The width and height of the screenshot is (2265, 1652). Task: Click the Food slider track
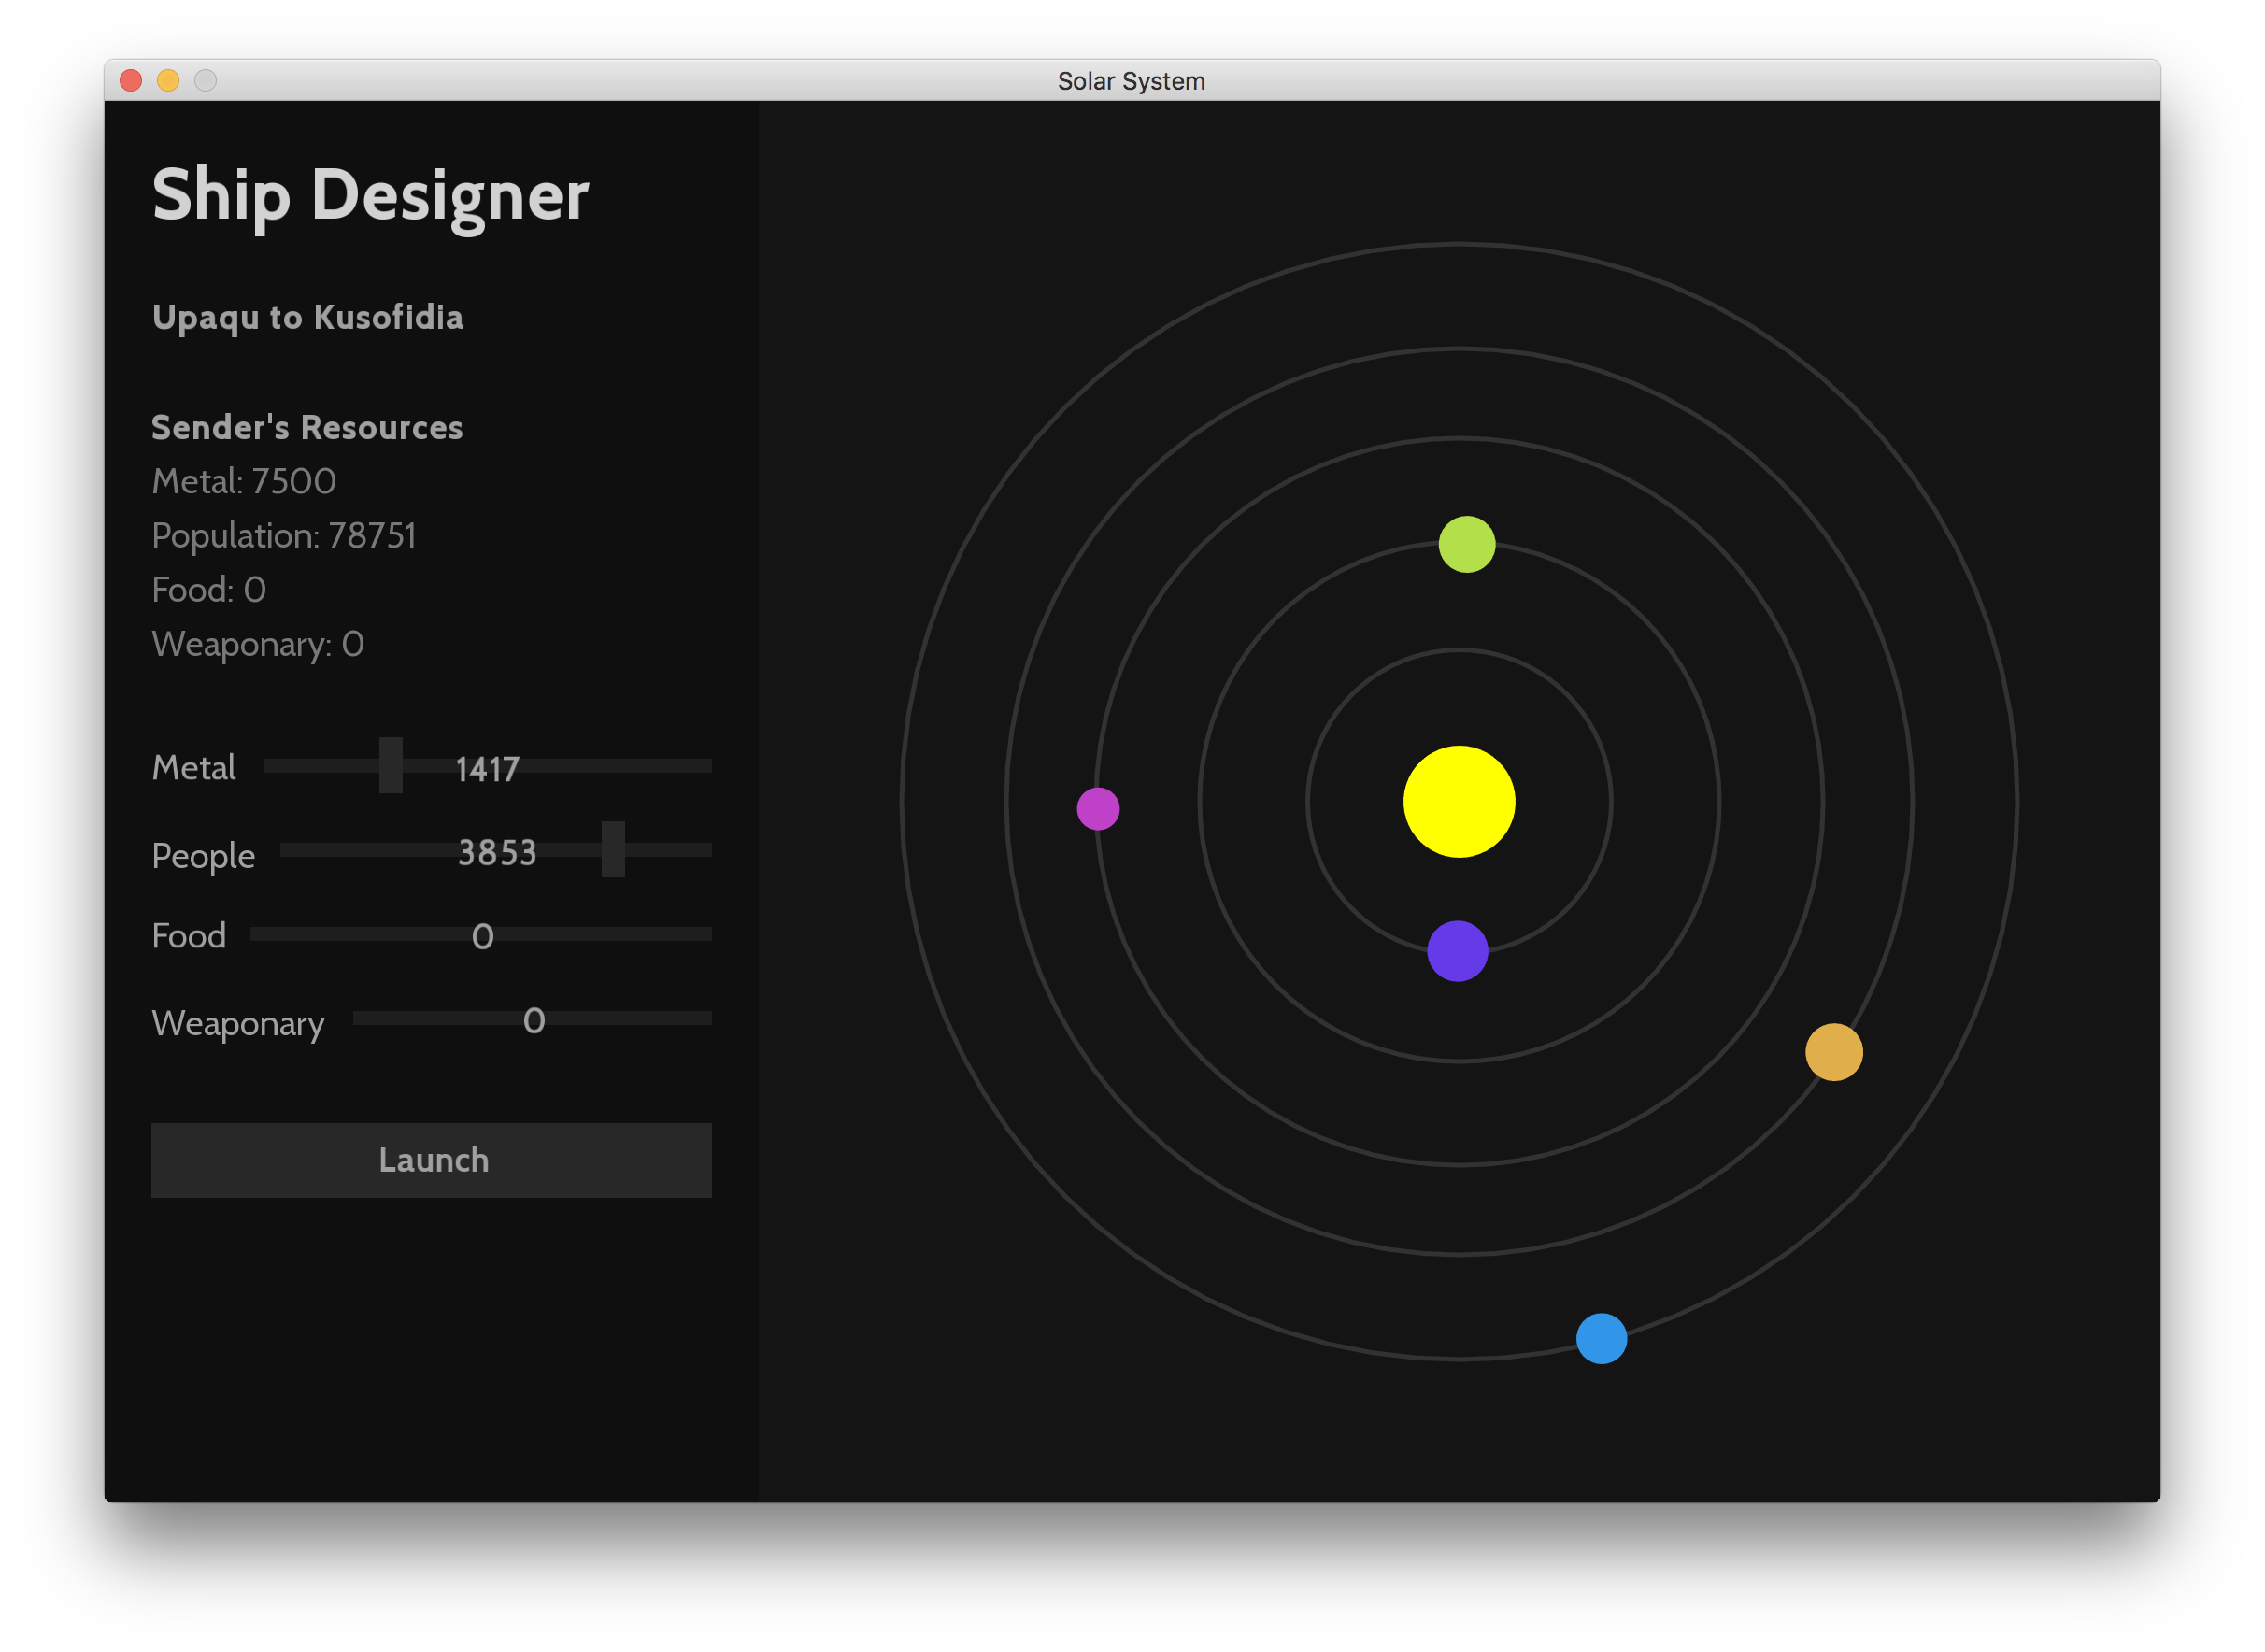600,934
